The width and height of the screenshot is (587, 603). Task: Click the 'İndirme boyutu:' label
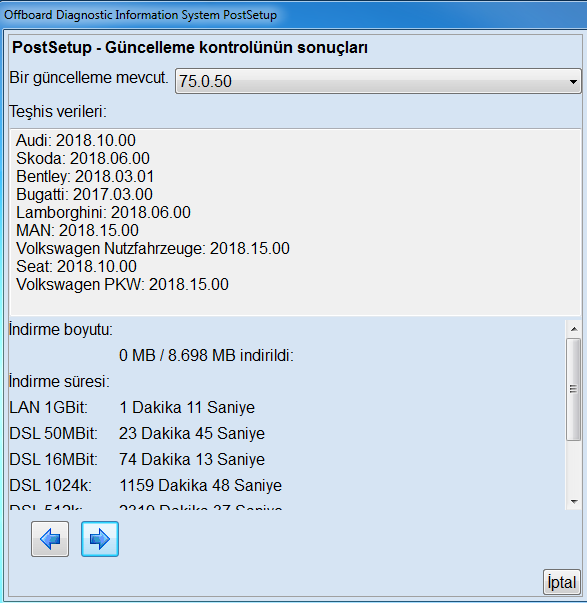tap(61, 330)
